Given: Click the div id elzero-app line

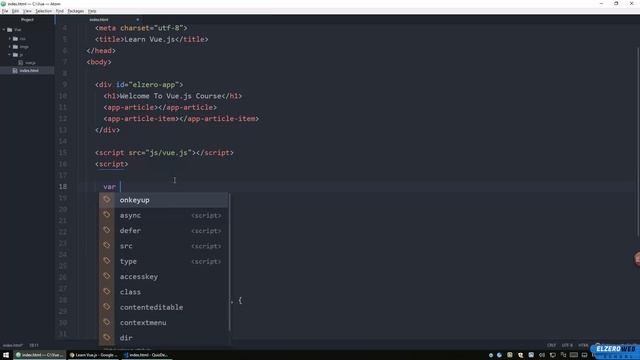Looking at the screenshot, I should tap(139, 85).
